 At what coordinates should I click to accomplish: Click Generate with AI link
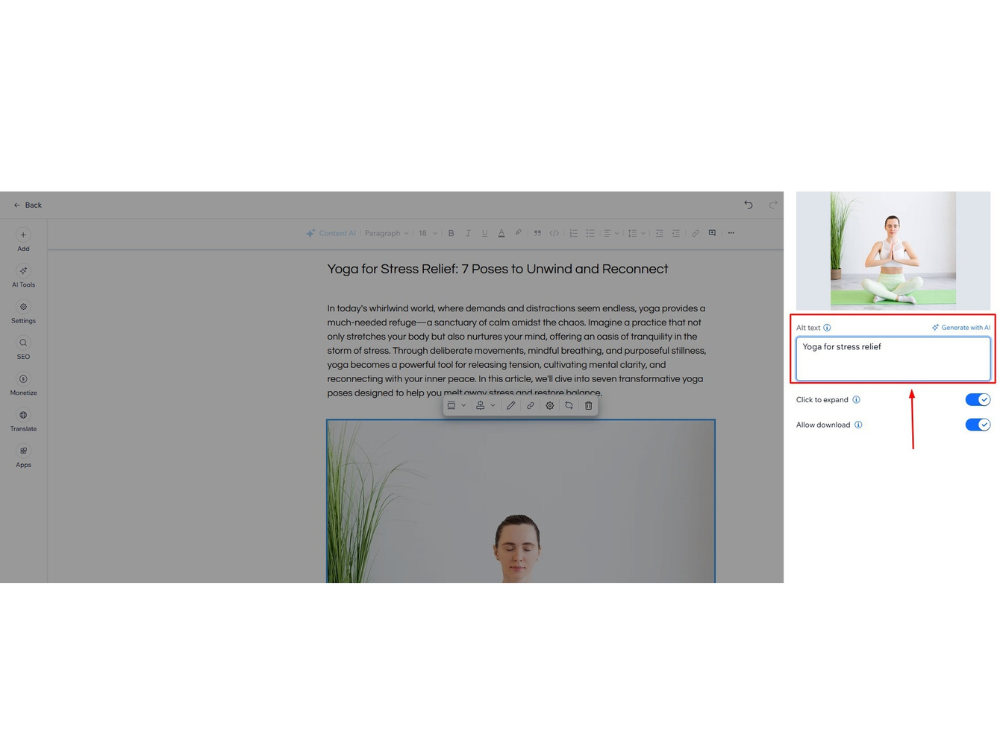[x=961, y=328]
